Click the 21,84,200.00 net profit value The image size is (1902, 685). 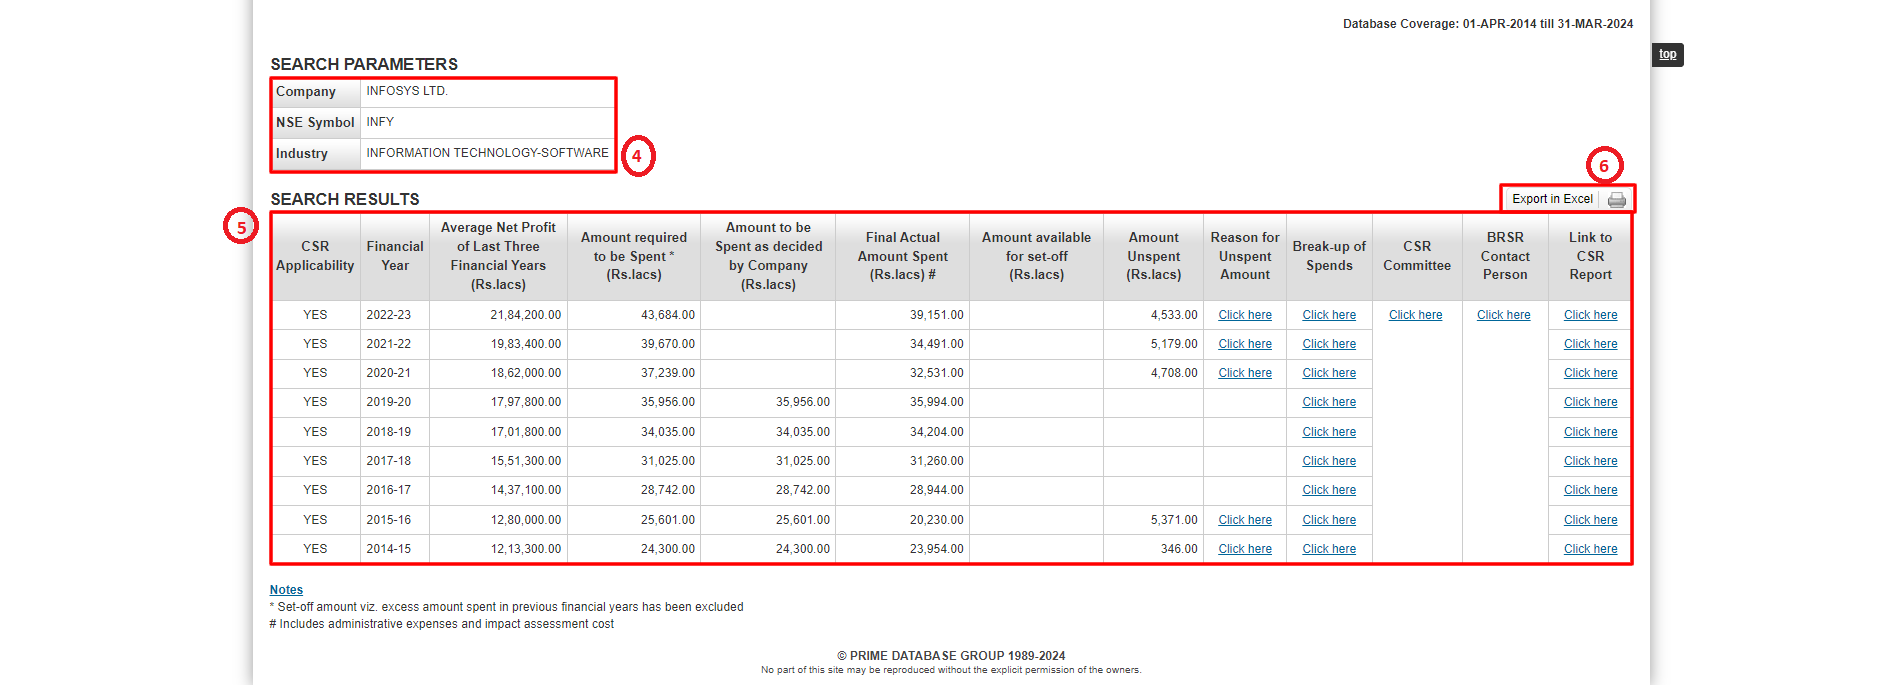click(x=526, y=315)
